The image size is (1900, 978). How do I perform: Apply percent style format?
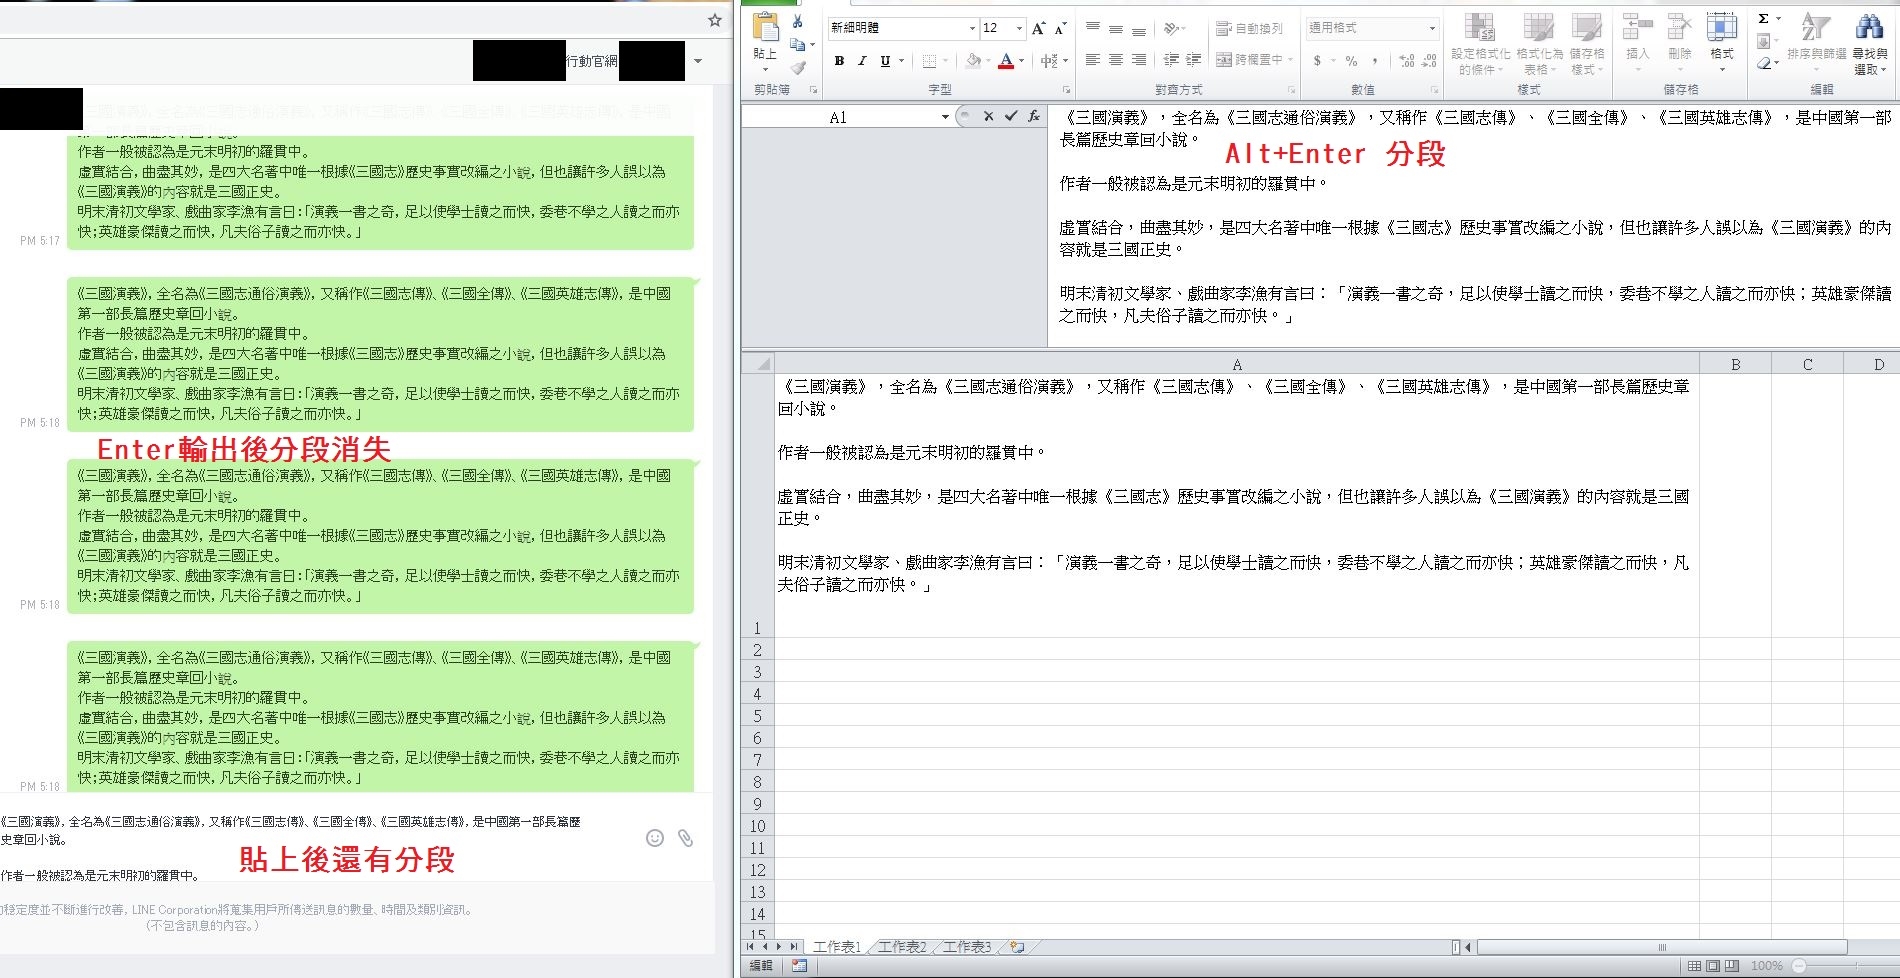point(1351,61)
